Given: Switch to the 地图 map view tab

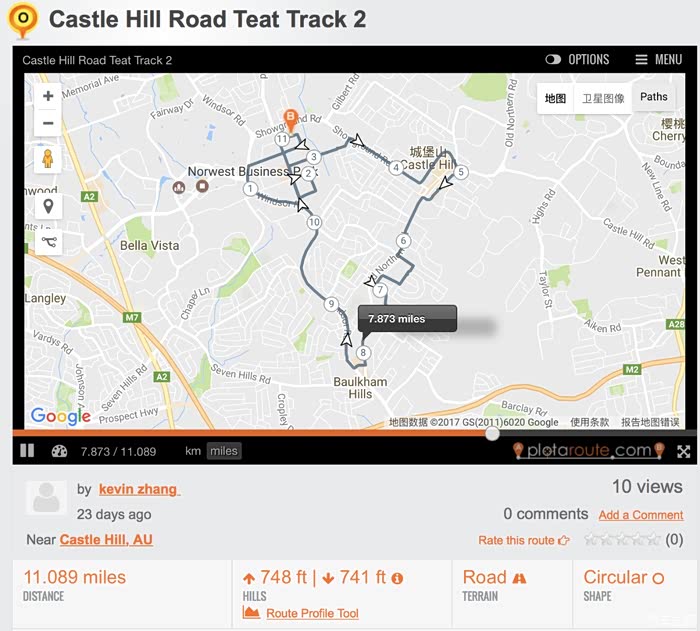Looking at the screenshot, I should (555, 98).
